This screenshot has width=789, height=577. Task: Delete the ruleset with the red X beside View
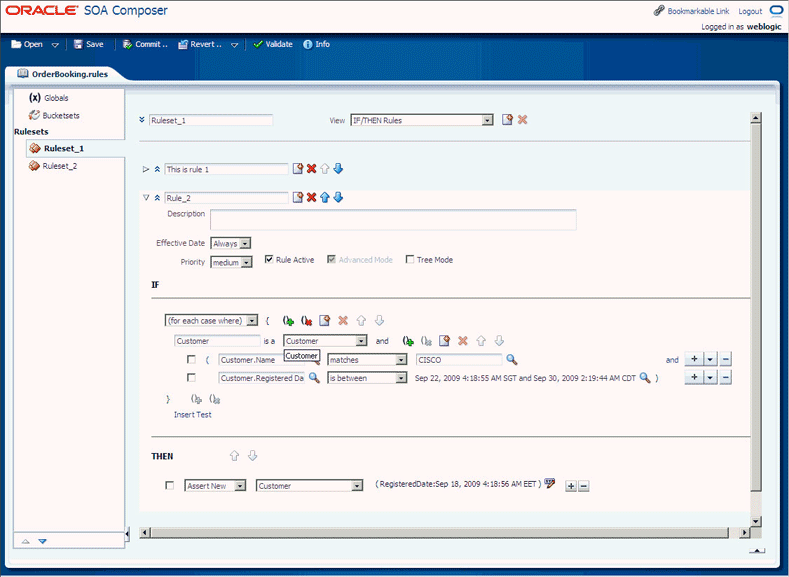523,120
